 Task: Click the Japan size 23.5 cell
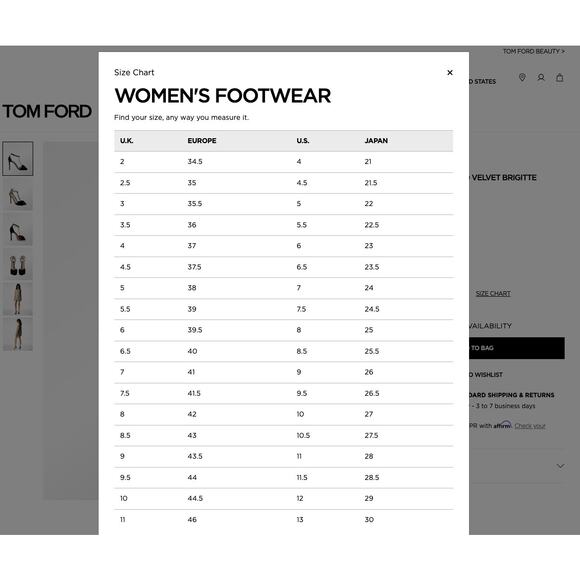click(x=372, y=267)
